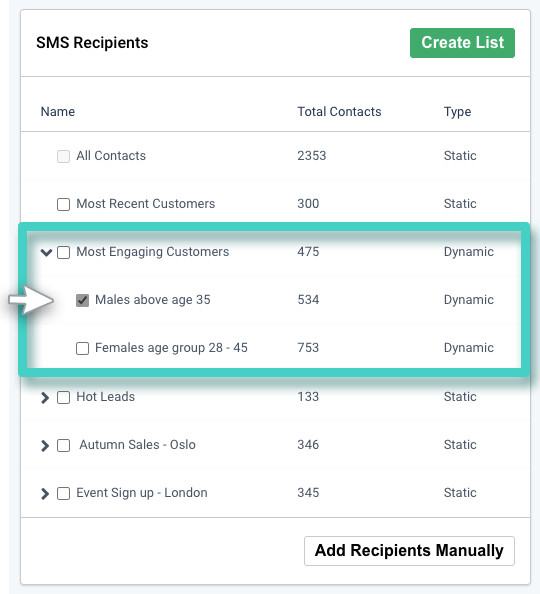Click Add Recipients Manually button
540x594 pixels.
click(409, 550)
